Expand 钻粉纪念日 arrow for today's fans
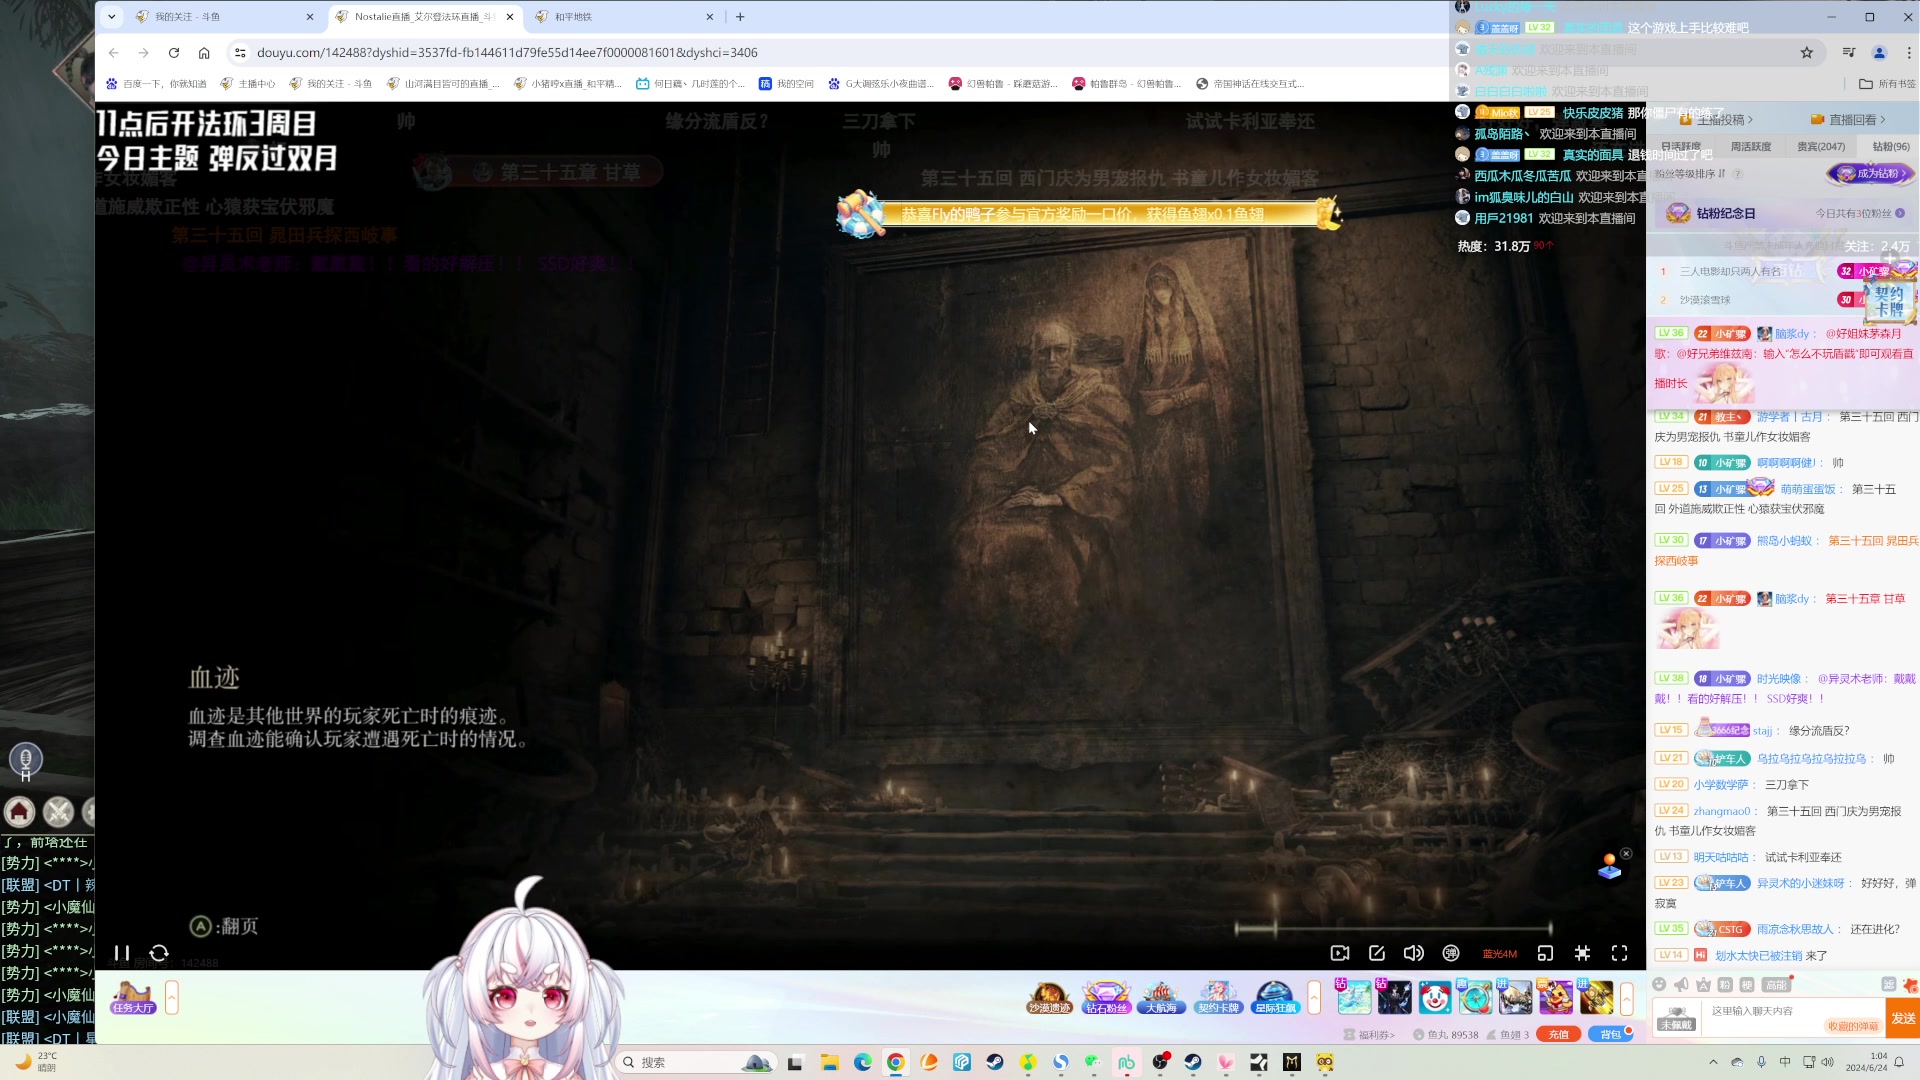1920x1080 pixels. 1900,213
